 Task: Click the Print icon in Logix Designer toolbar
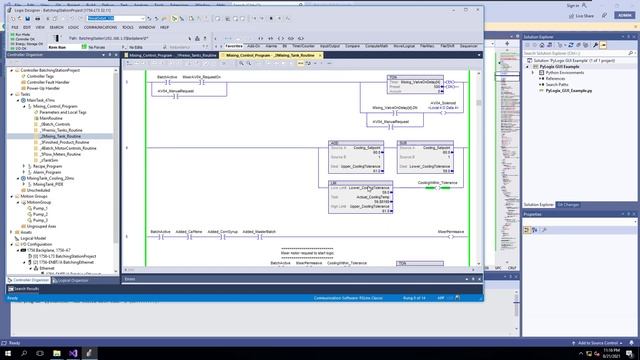point(38,19)
